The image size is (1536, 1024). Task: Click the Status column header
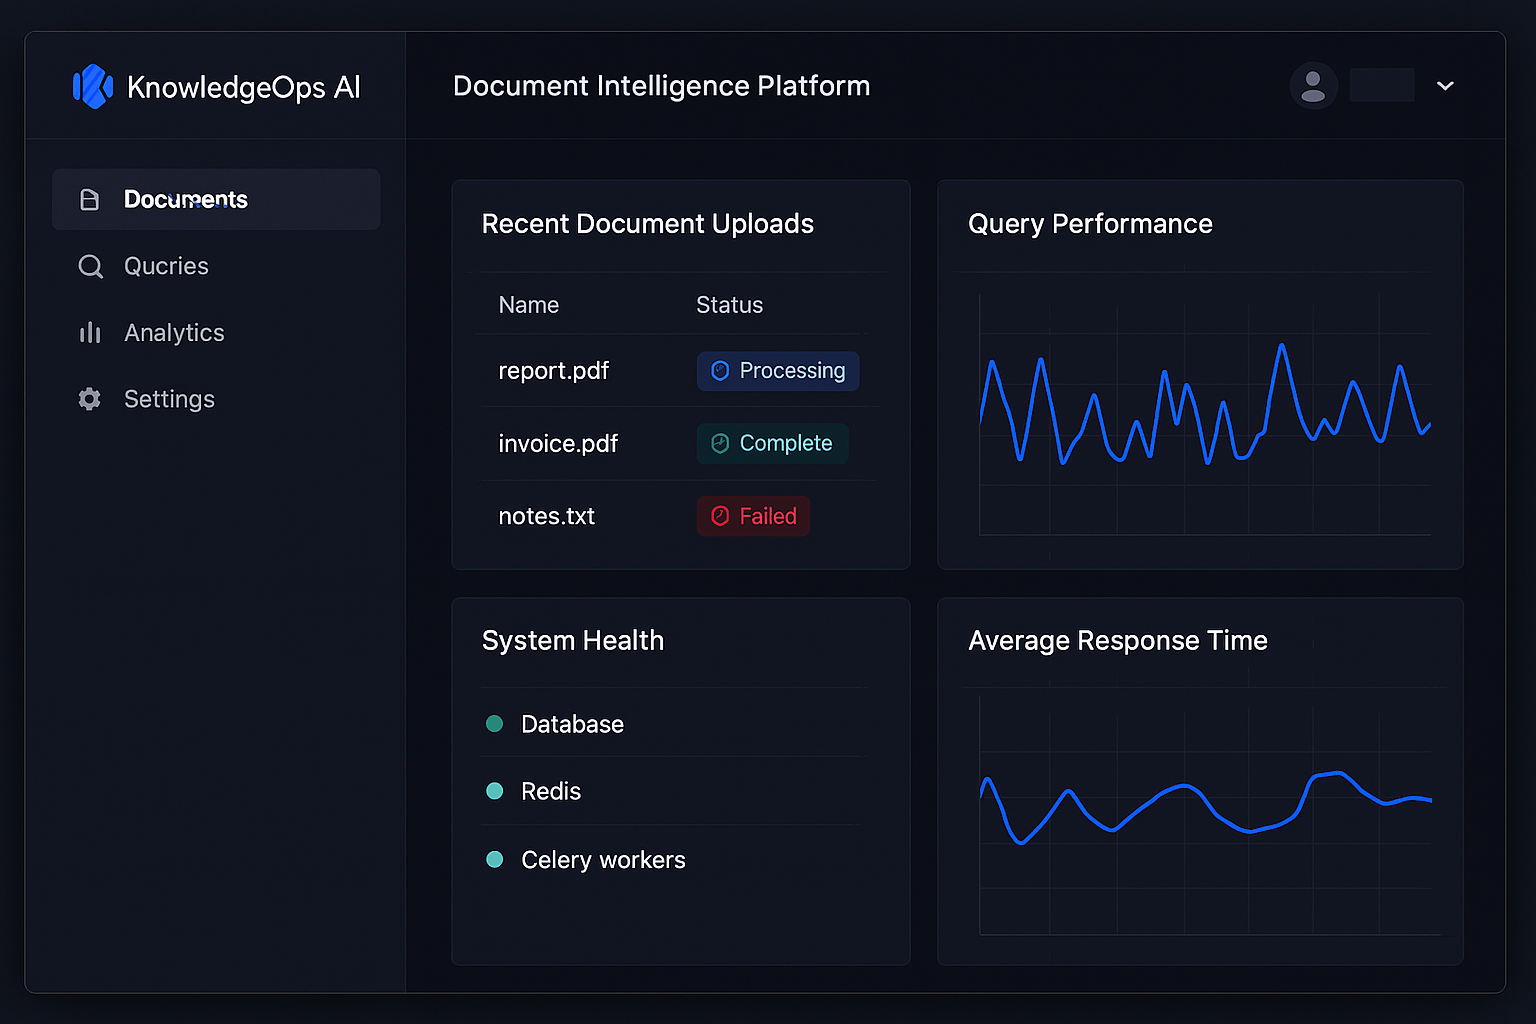click(729, 305)
